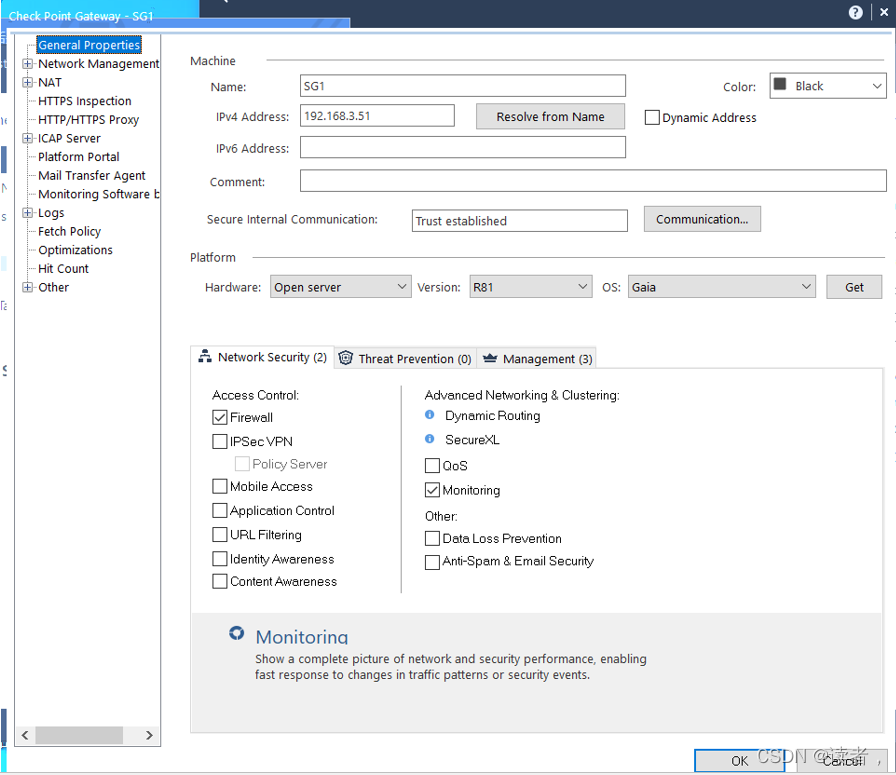Image resolution: width=896 pixels, height=775 pixels.
Task: Enable Data Loss Prevention checkbox
Action: pyautogui.click(x=432, y=538)
